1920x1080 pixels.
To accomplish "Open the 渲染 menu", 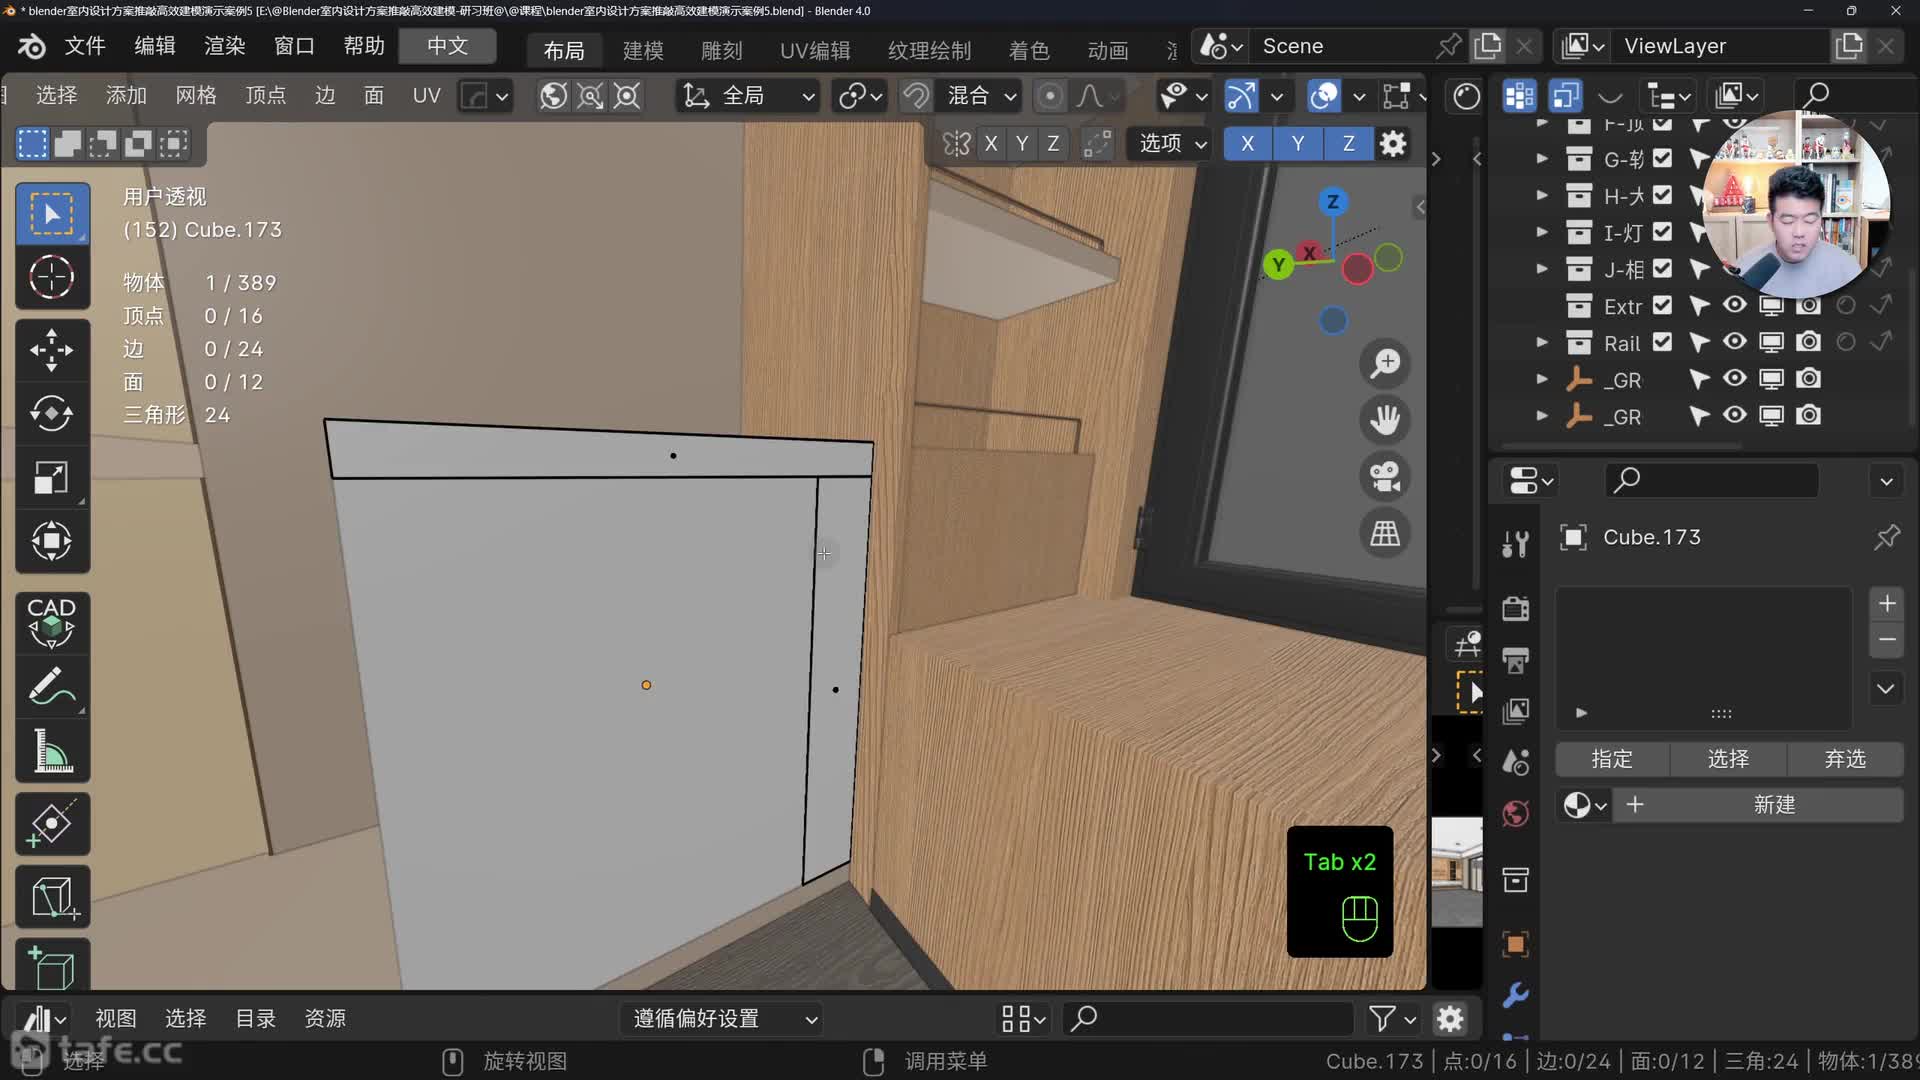I will (224, 46).
